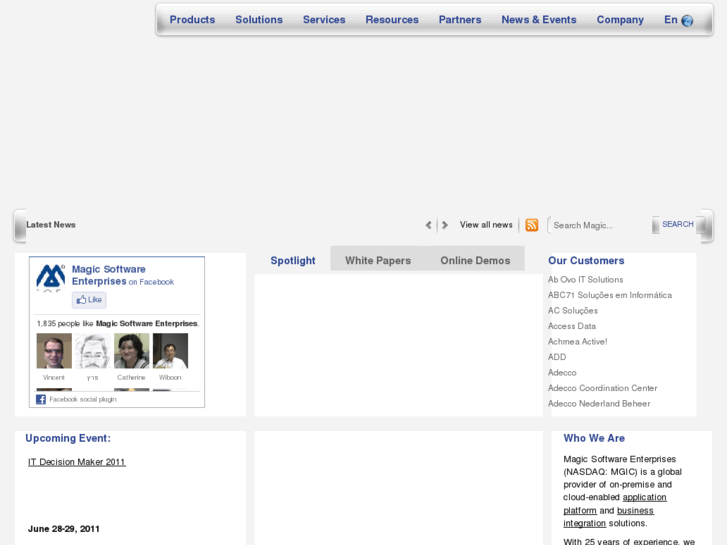Open Adecco Nederland Beheer link

(599, 404)
